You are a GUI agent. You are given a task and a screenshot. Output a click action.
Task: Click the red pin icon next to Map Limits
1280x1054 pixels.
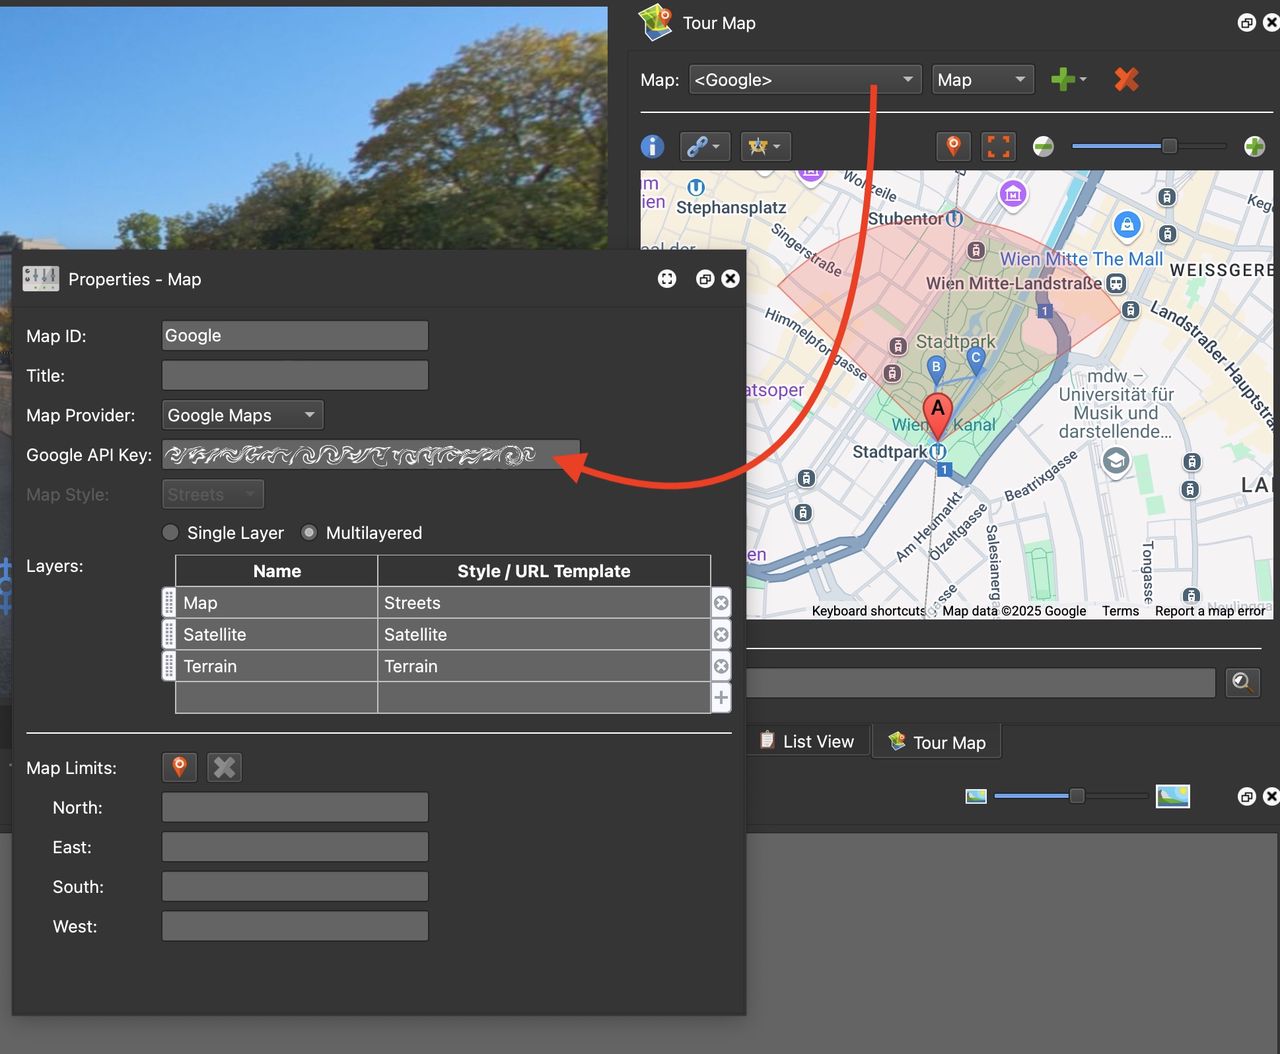(x=179, y=767)
